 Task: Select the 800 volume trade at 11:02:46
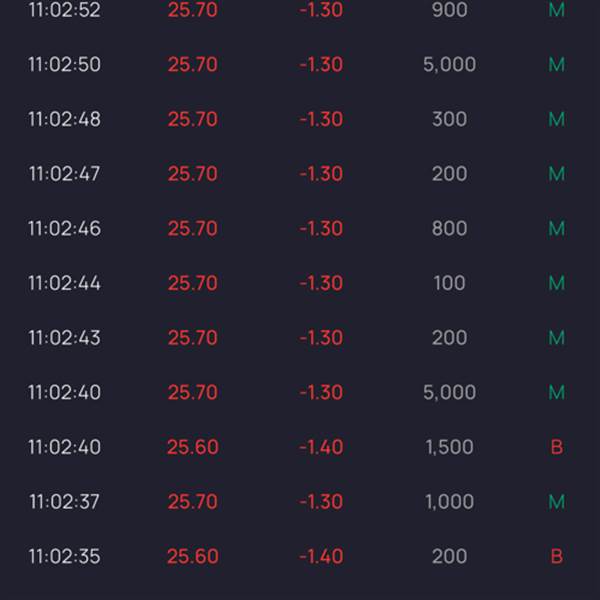click(x=300, y=228)
